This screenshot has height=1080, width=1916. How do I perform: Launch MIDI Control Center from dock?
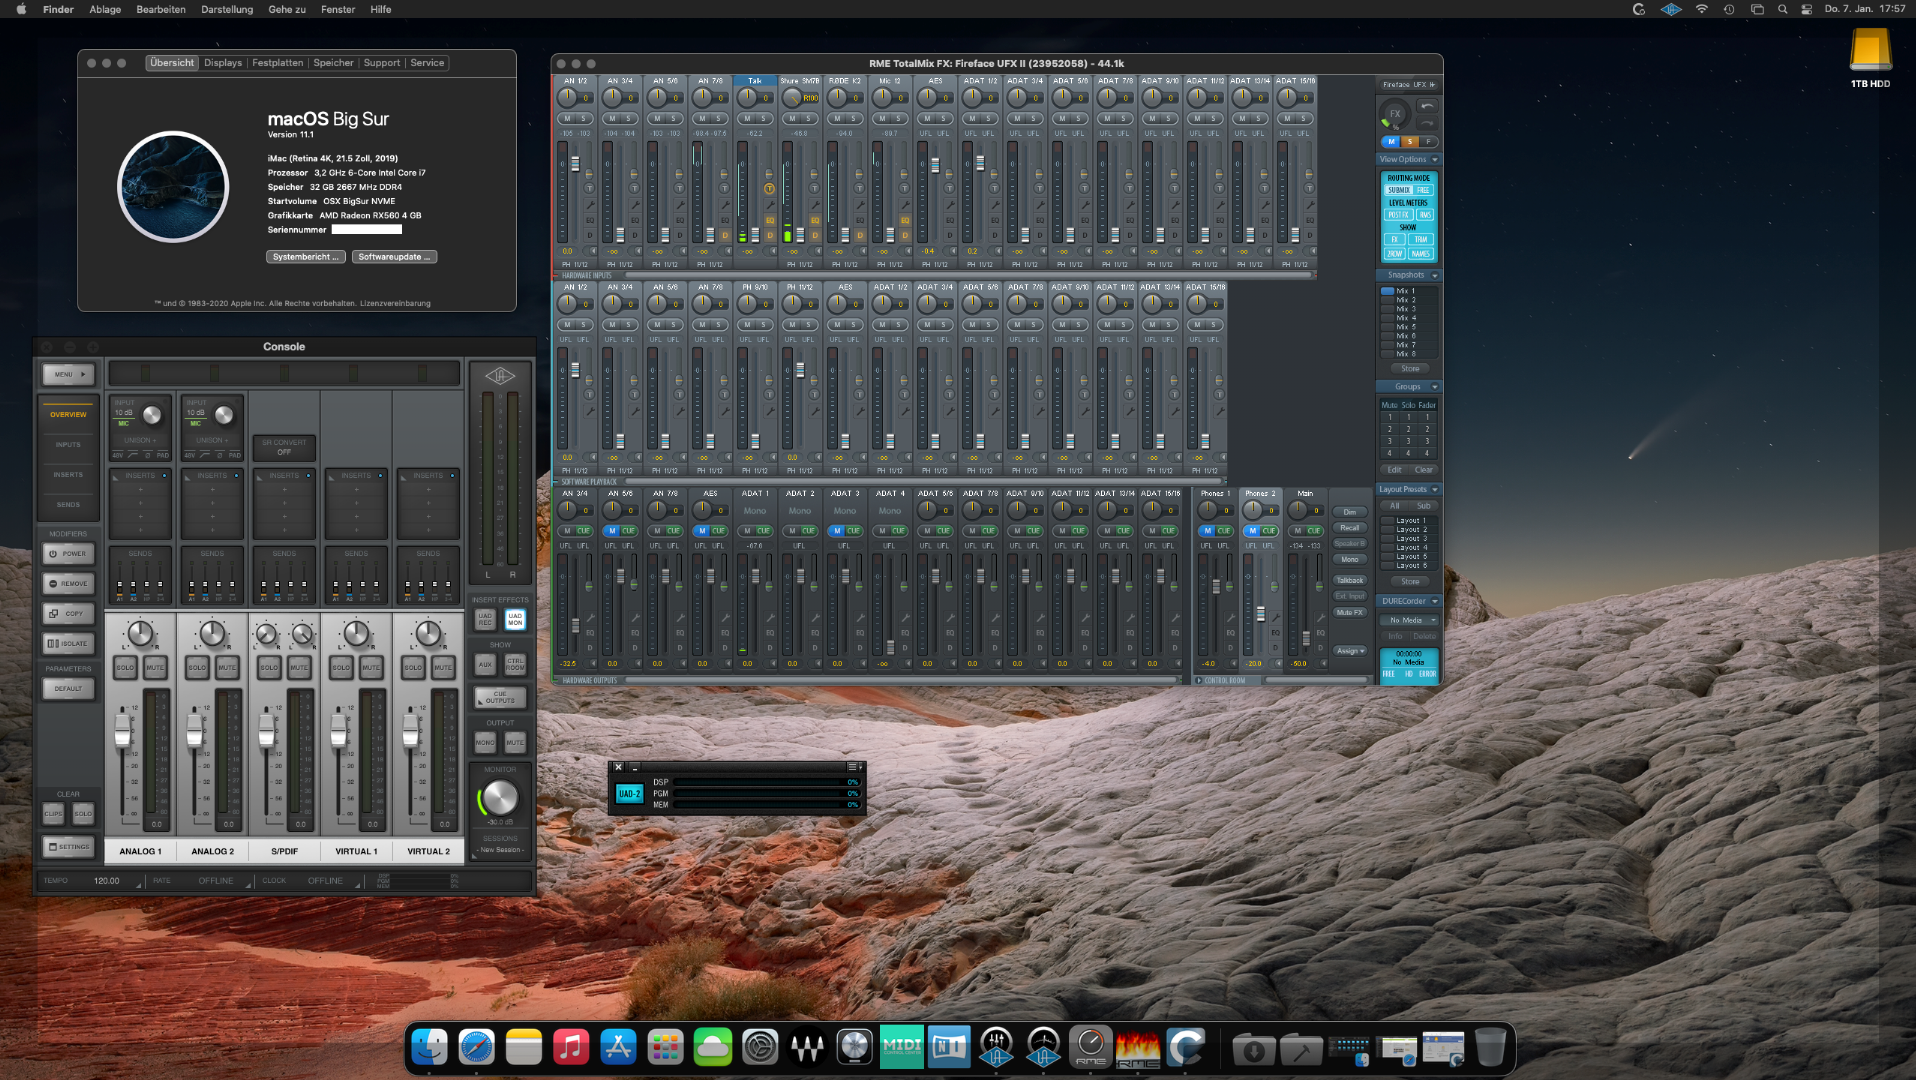901,1048
